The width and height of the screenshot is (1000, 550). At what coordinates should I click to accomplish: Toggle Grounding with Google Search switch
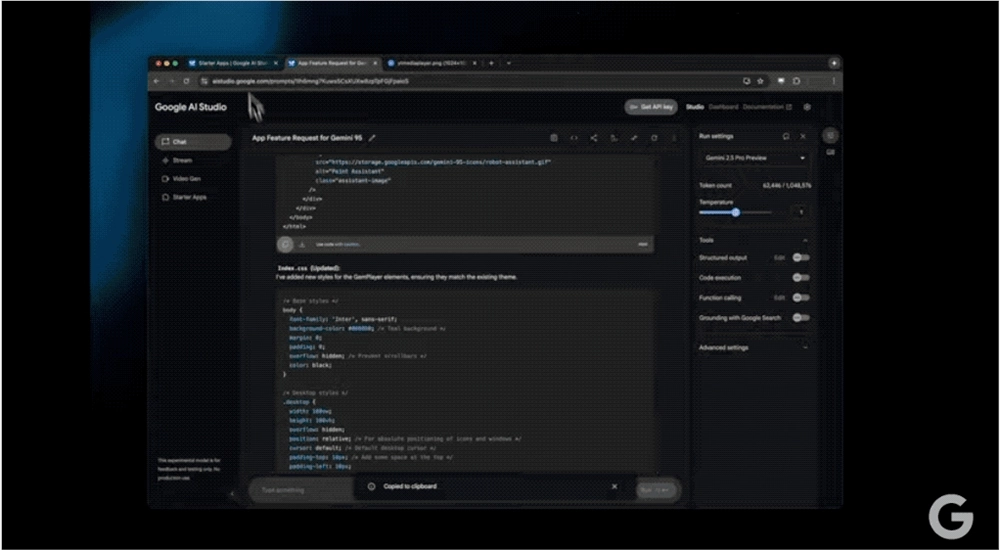pyautogui.click(x=801, y=317)
